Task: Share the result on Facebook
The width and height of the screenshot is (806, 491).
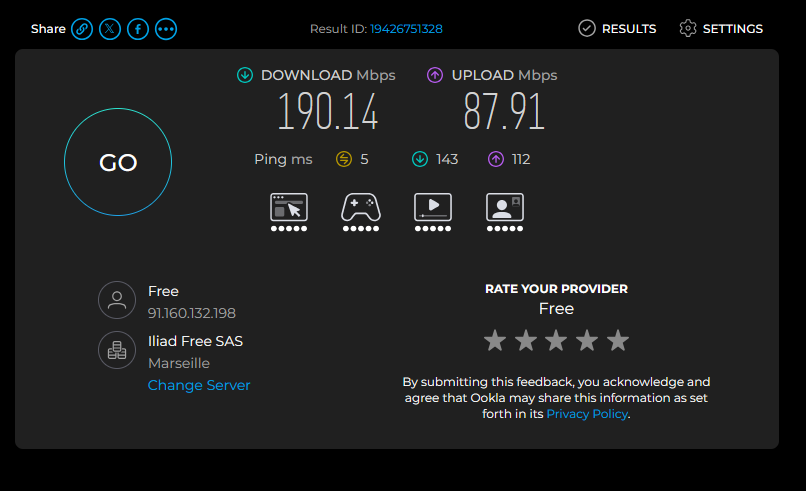Action: (x=138, y=29)
